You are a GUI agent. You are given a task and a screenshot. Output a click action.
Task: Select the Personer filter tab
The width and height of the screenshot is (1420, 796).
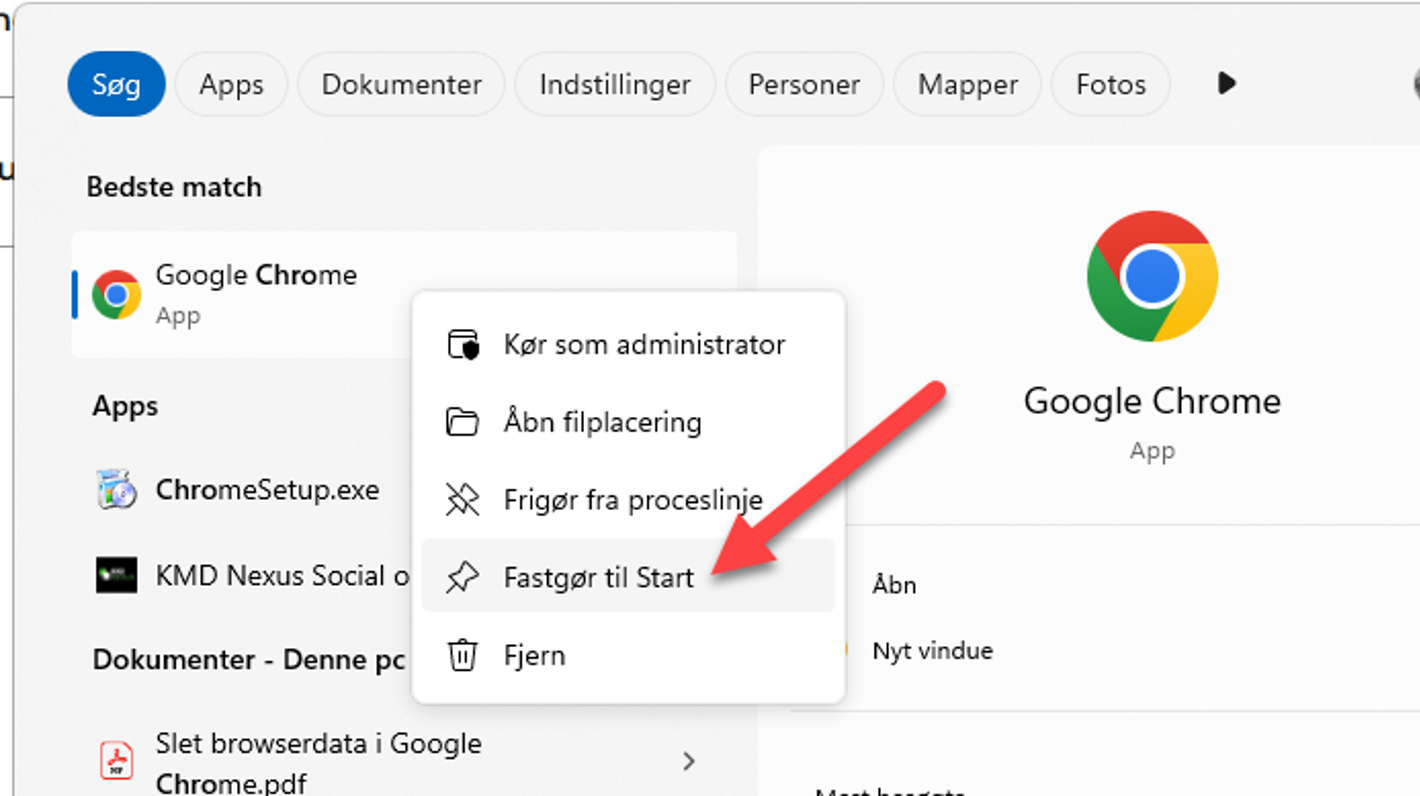804,85
